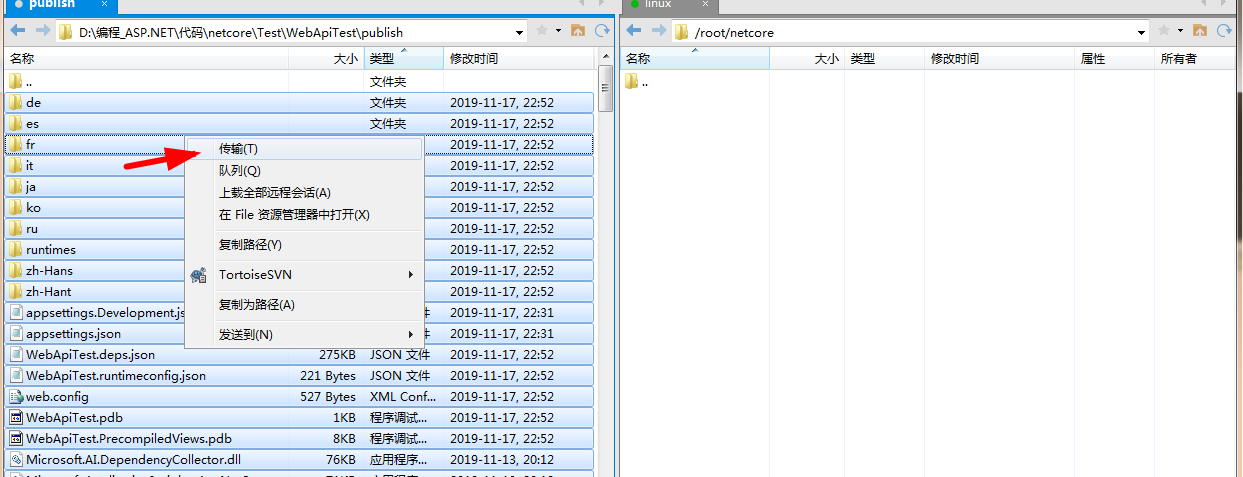The width and height of the screenshot is (1243, 477).
Task: Click the TortoiseSVN icon in context menu
Action: [198, 275]
